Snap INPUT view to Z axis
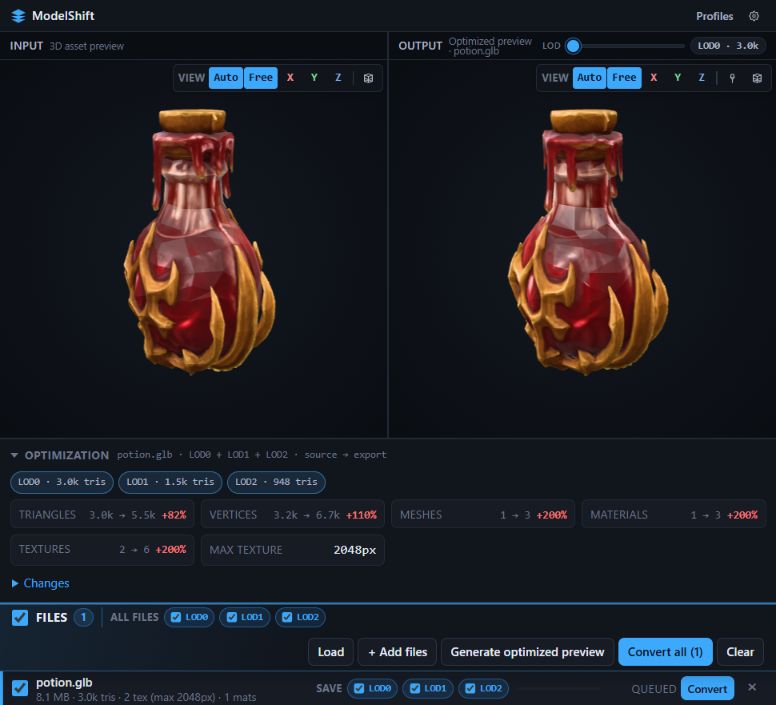 point(339,78)
